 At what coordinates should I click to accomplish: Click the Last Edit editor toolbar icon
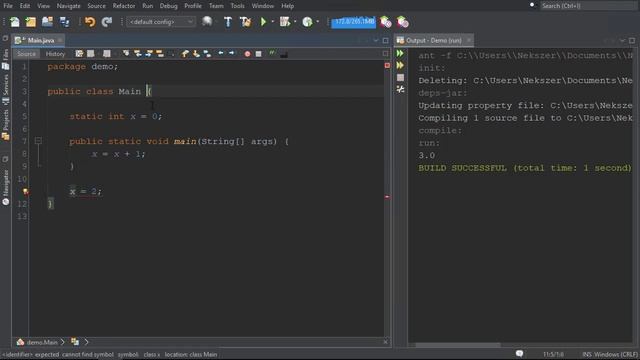point(79,54)
